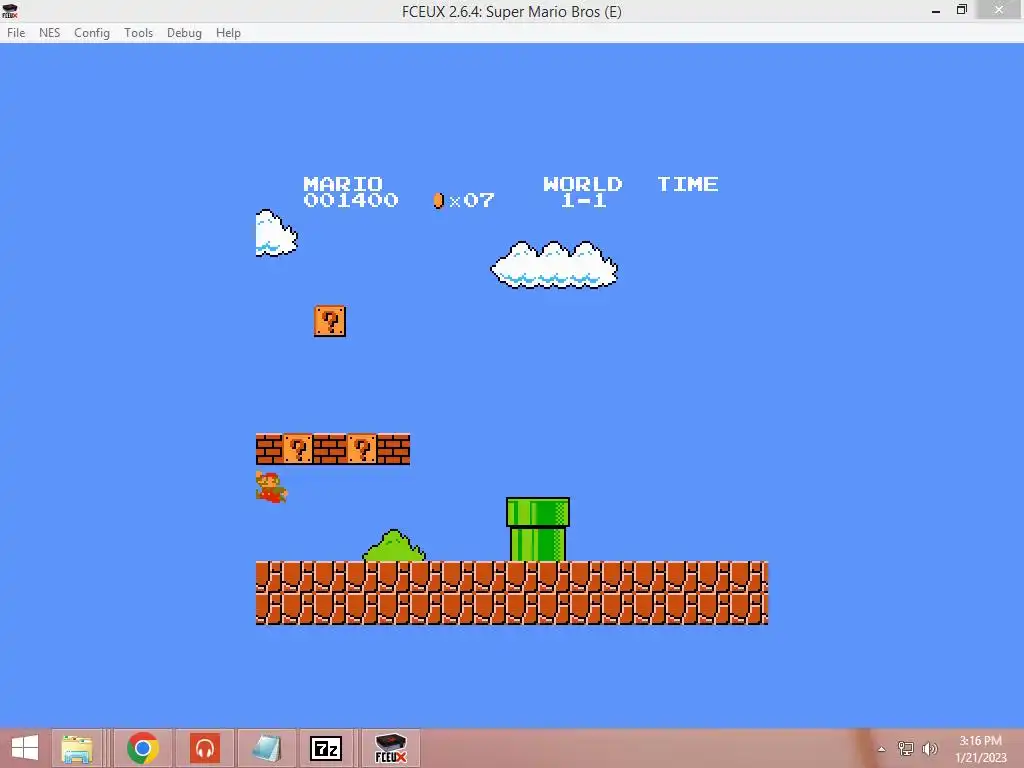This screenshot has height=768, width=1024.
Task: Open the volume speaker tray icon
Action: [x=930, y=748]
